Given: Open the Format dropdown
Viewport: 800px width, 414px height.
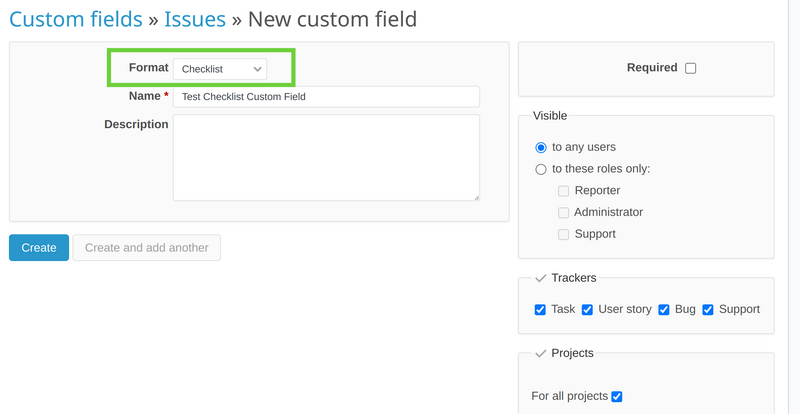Looking at the screenshot, I should (x=220, y=69).
